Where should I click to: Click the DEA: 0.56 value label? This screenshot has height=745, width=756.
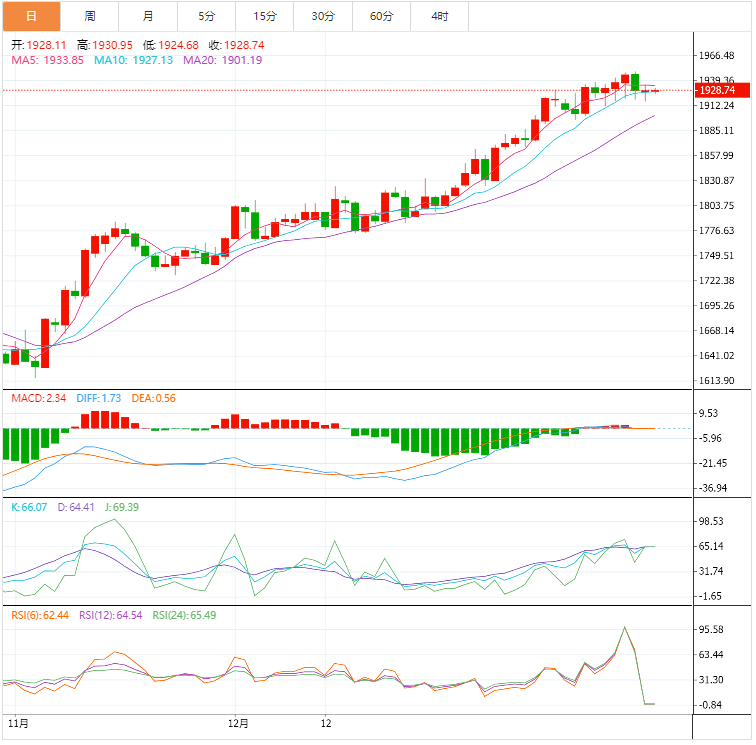click(x=152, y=398)
